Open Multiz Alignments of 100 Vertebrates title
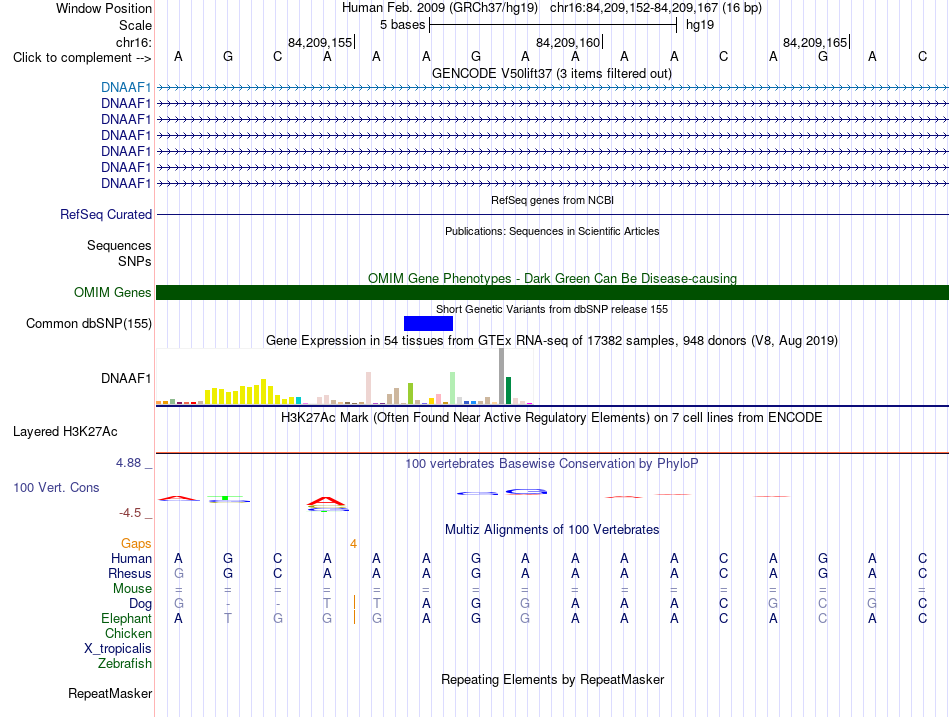Screen dimensions: 950x717 [x=552, y=530]
